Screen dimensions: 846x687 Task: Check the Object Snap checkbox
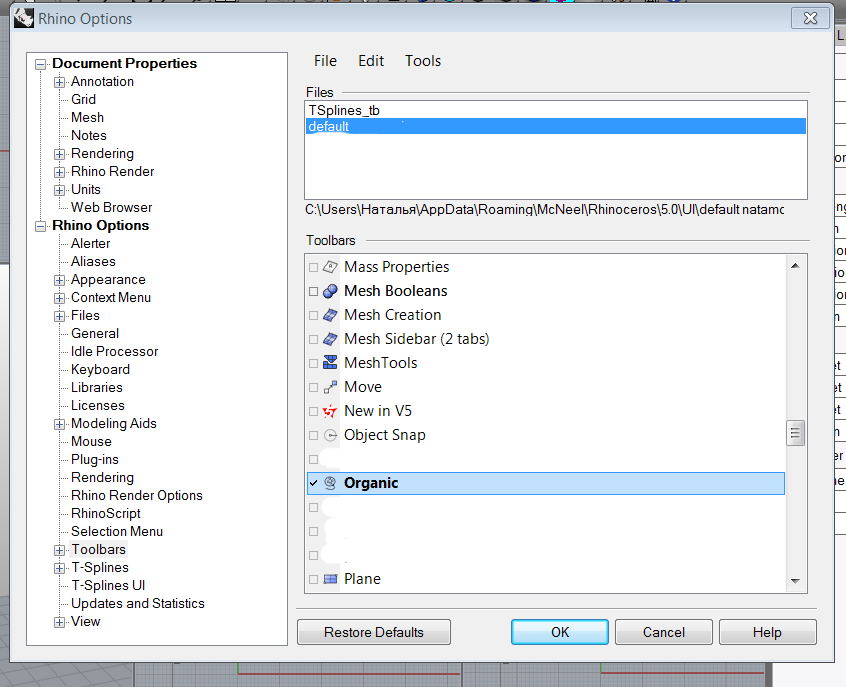(x=313, y=436)
